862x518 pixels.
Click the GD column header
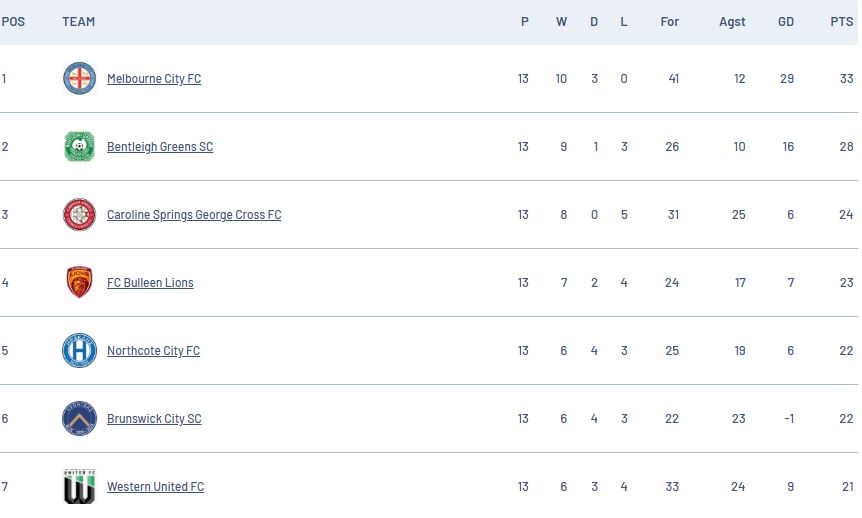coord(786,22)
